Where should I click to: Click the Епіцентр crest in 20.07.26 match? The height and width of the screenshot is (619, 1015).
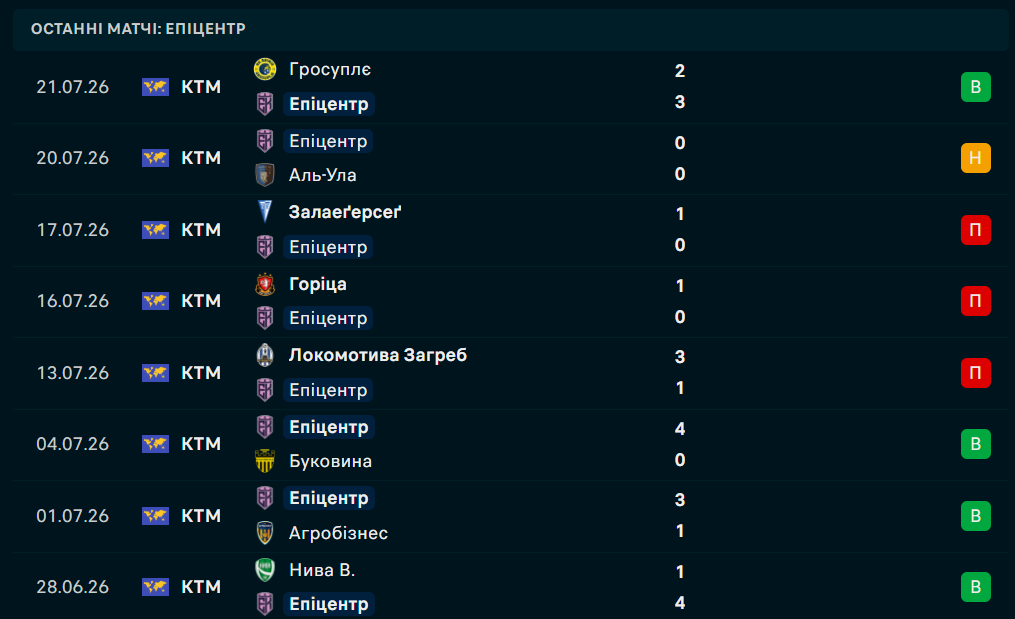(265, 141)
